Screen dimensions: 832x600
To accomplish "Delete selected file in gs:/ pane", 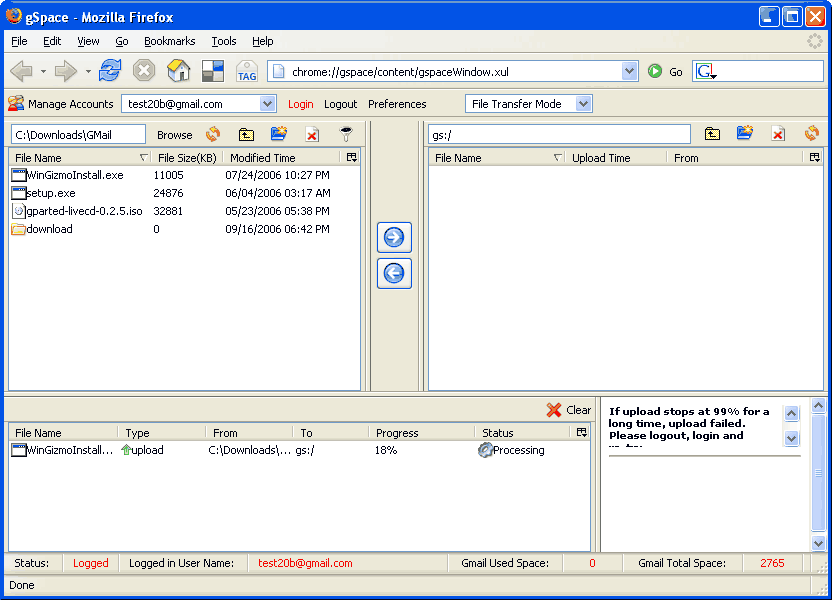I will coord(778,134).
